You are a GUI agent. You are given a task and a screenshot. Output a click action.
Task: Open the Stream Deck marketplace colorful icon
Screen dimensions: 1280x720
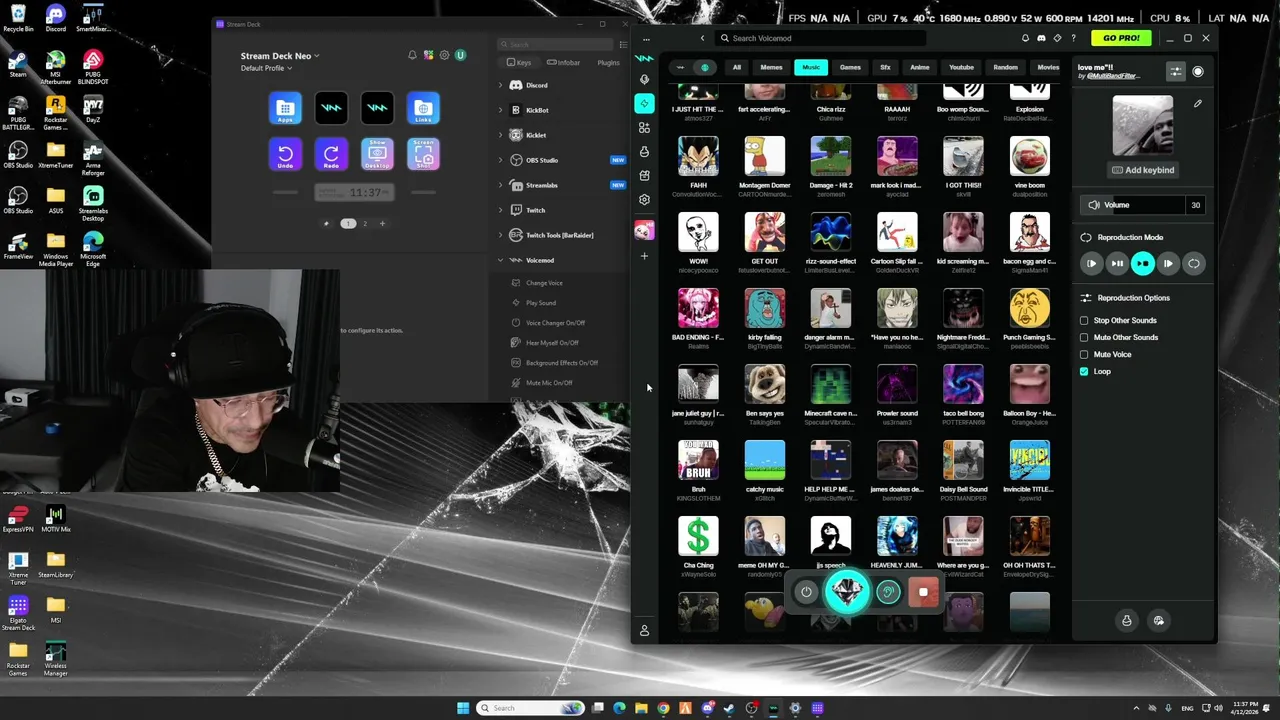pos(428,55)
